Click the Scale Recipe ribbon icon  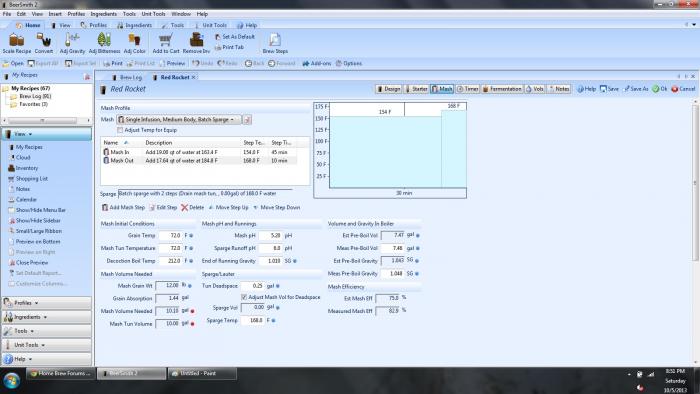[17, 43]
